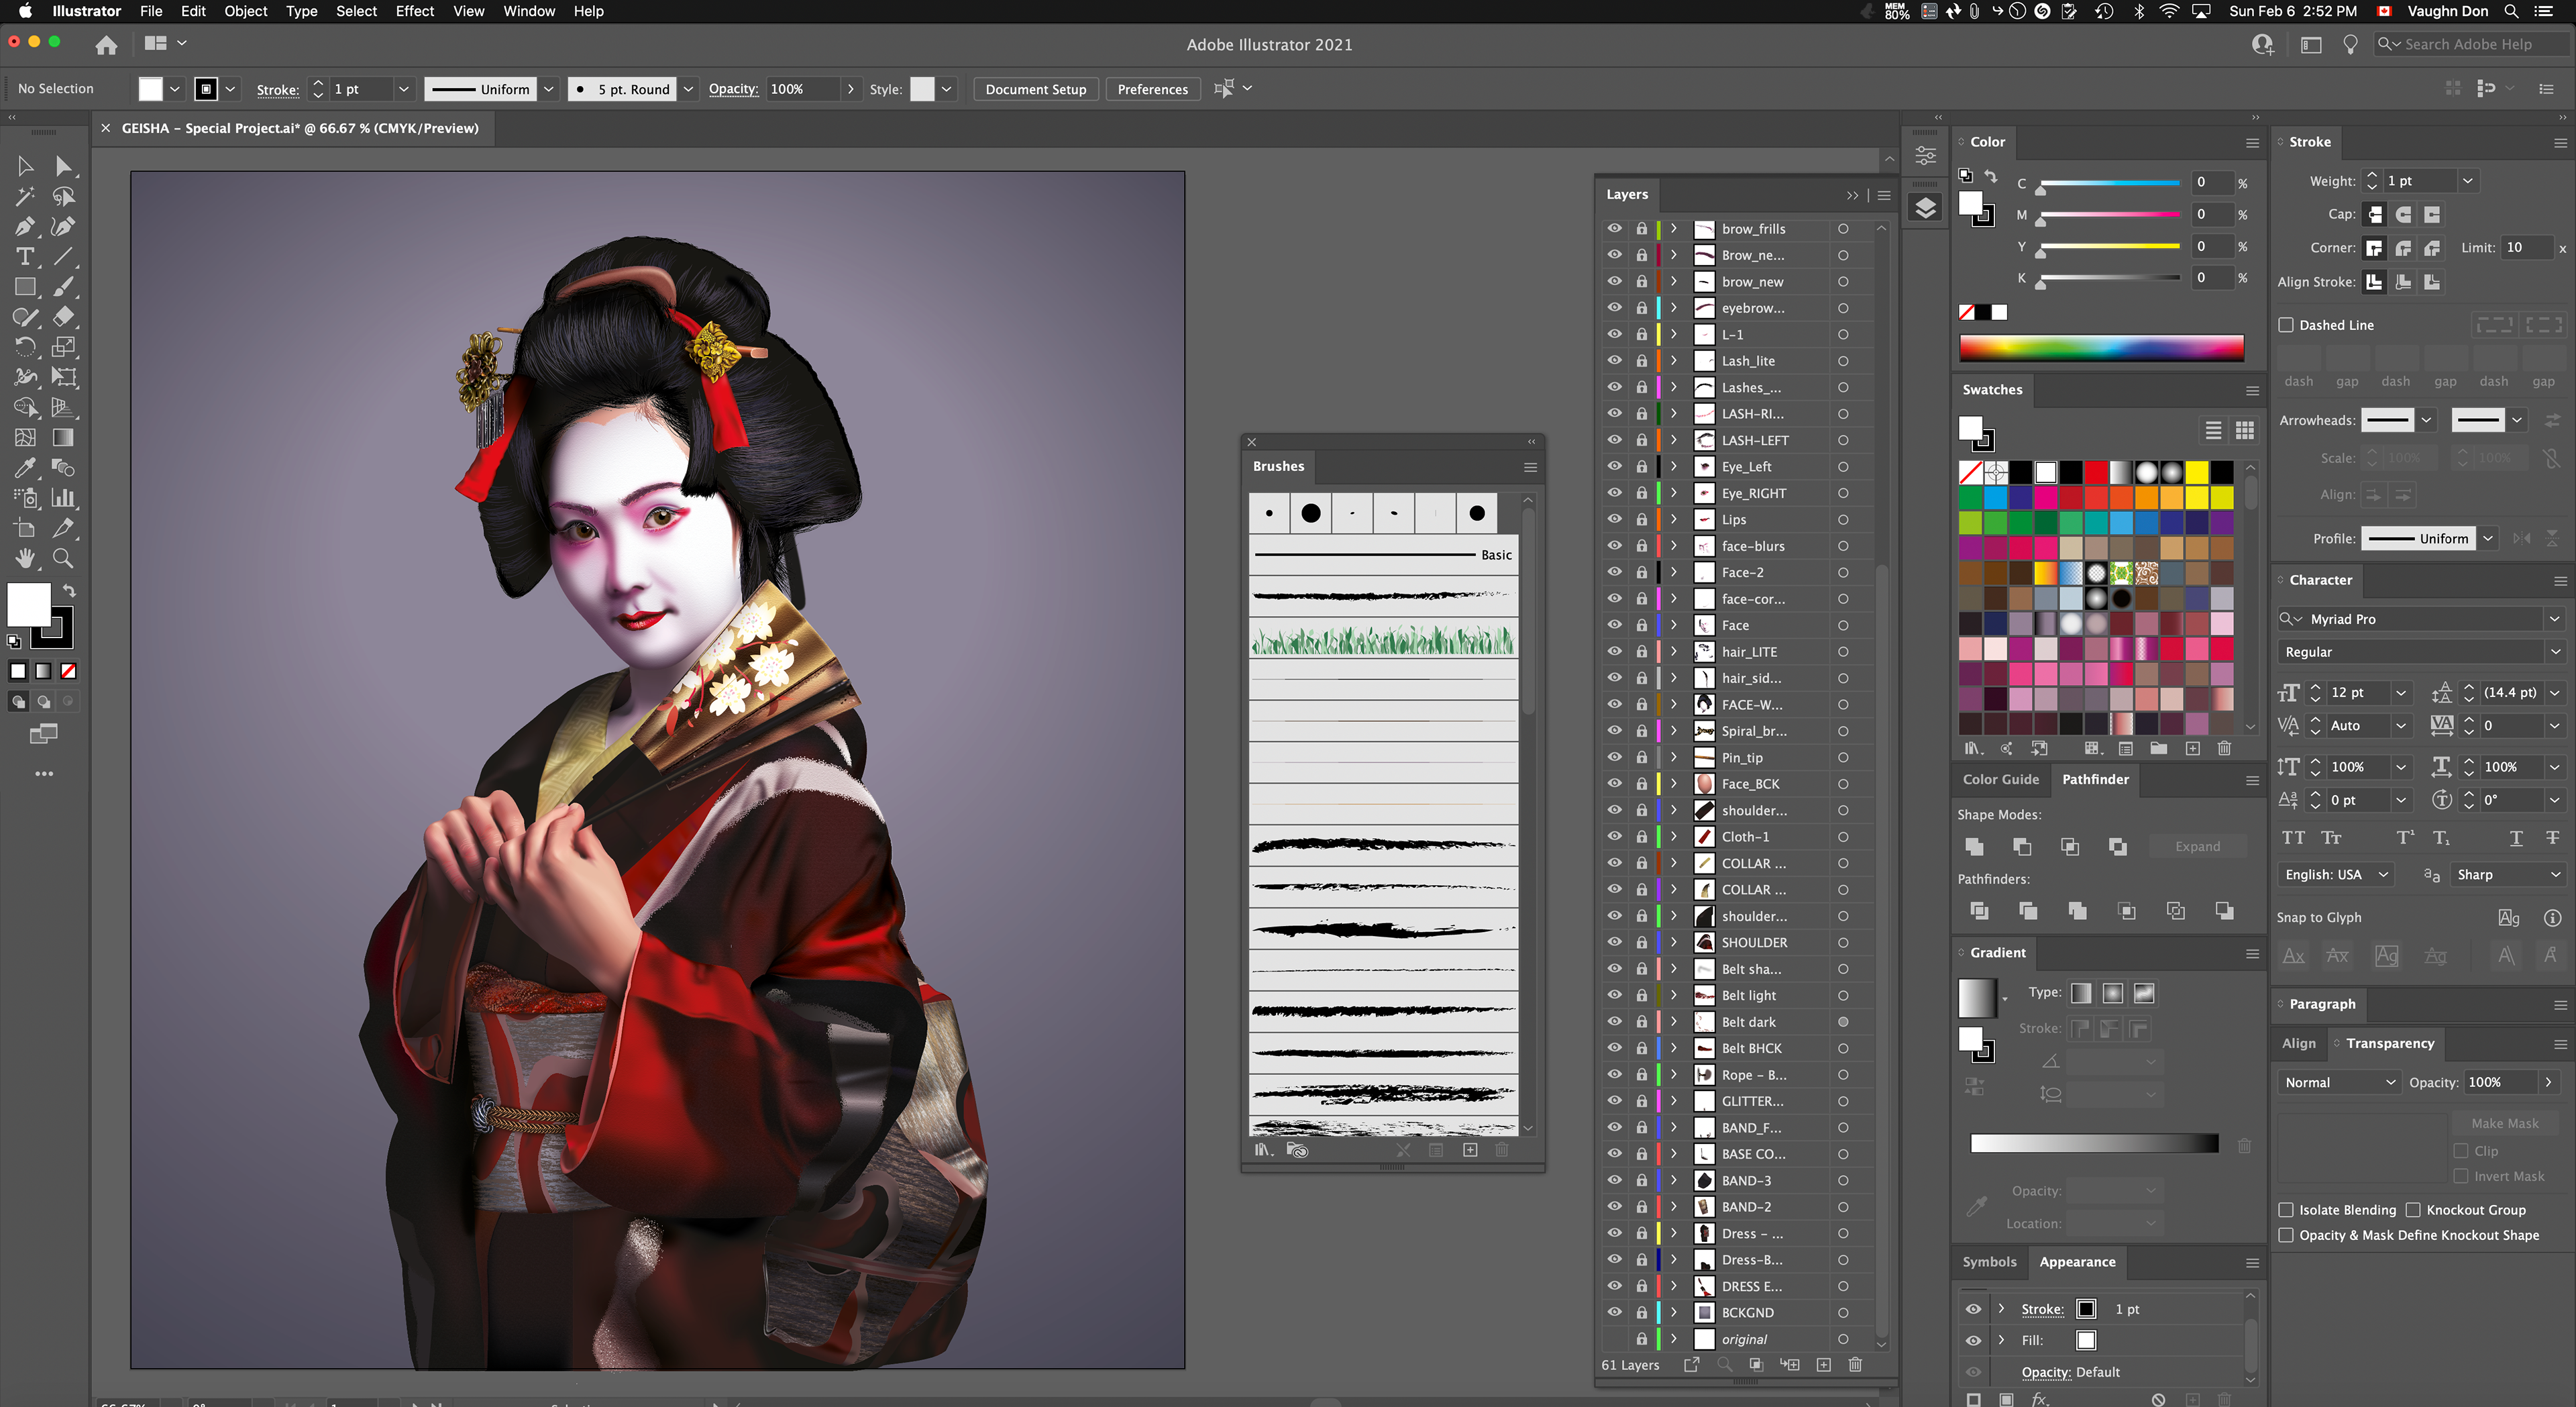Click the Basic brush in Brushes panel

tap(1383, 555)
